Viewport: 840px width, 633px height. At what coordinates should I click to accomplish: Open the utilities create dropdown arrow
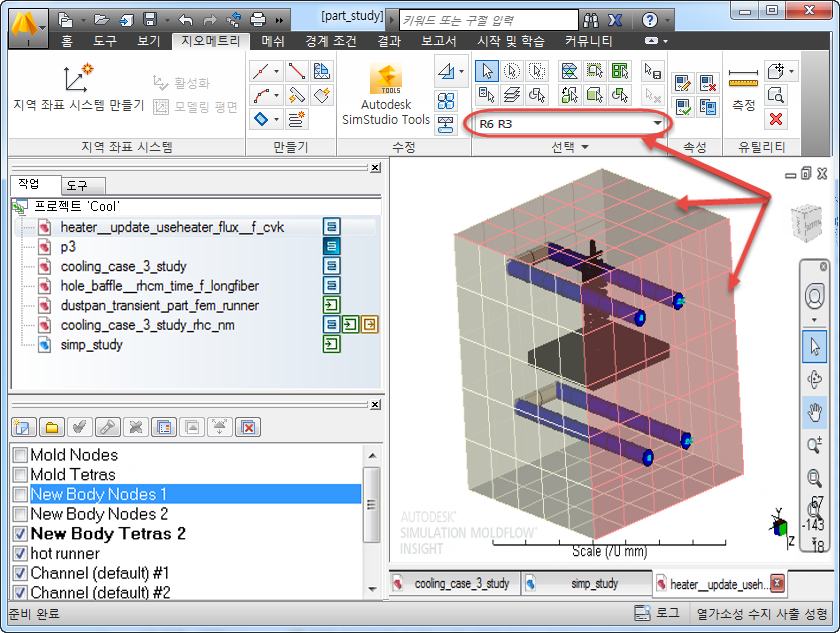click(791, 71)
